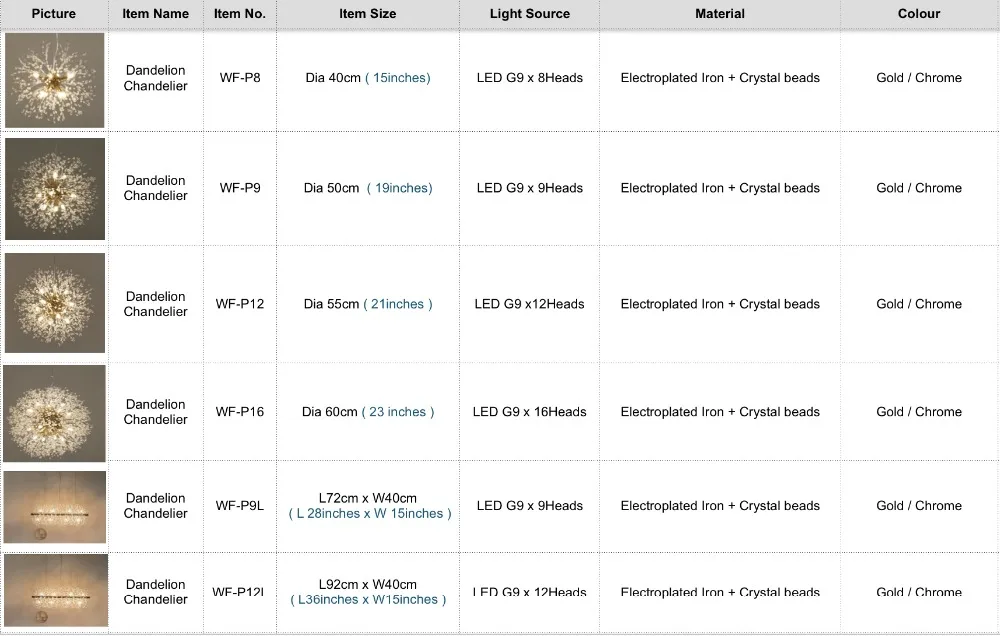
Task: Click the Picture column header
Action: click(54, 14)
